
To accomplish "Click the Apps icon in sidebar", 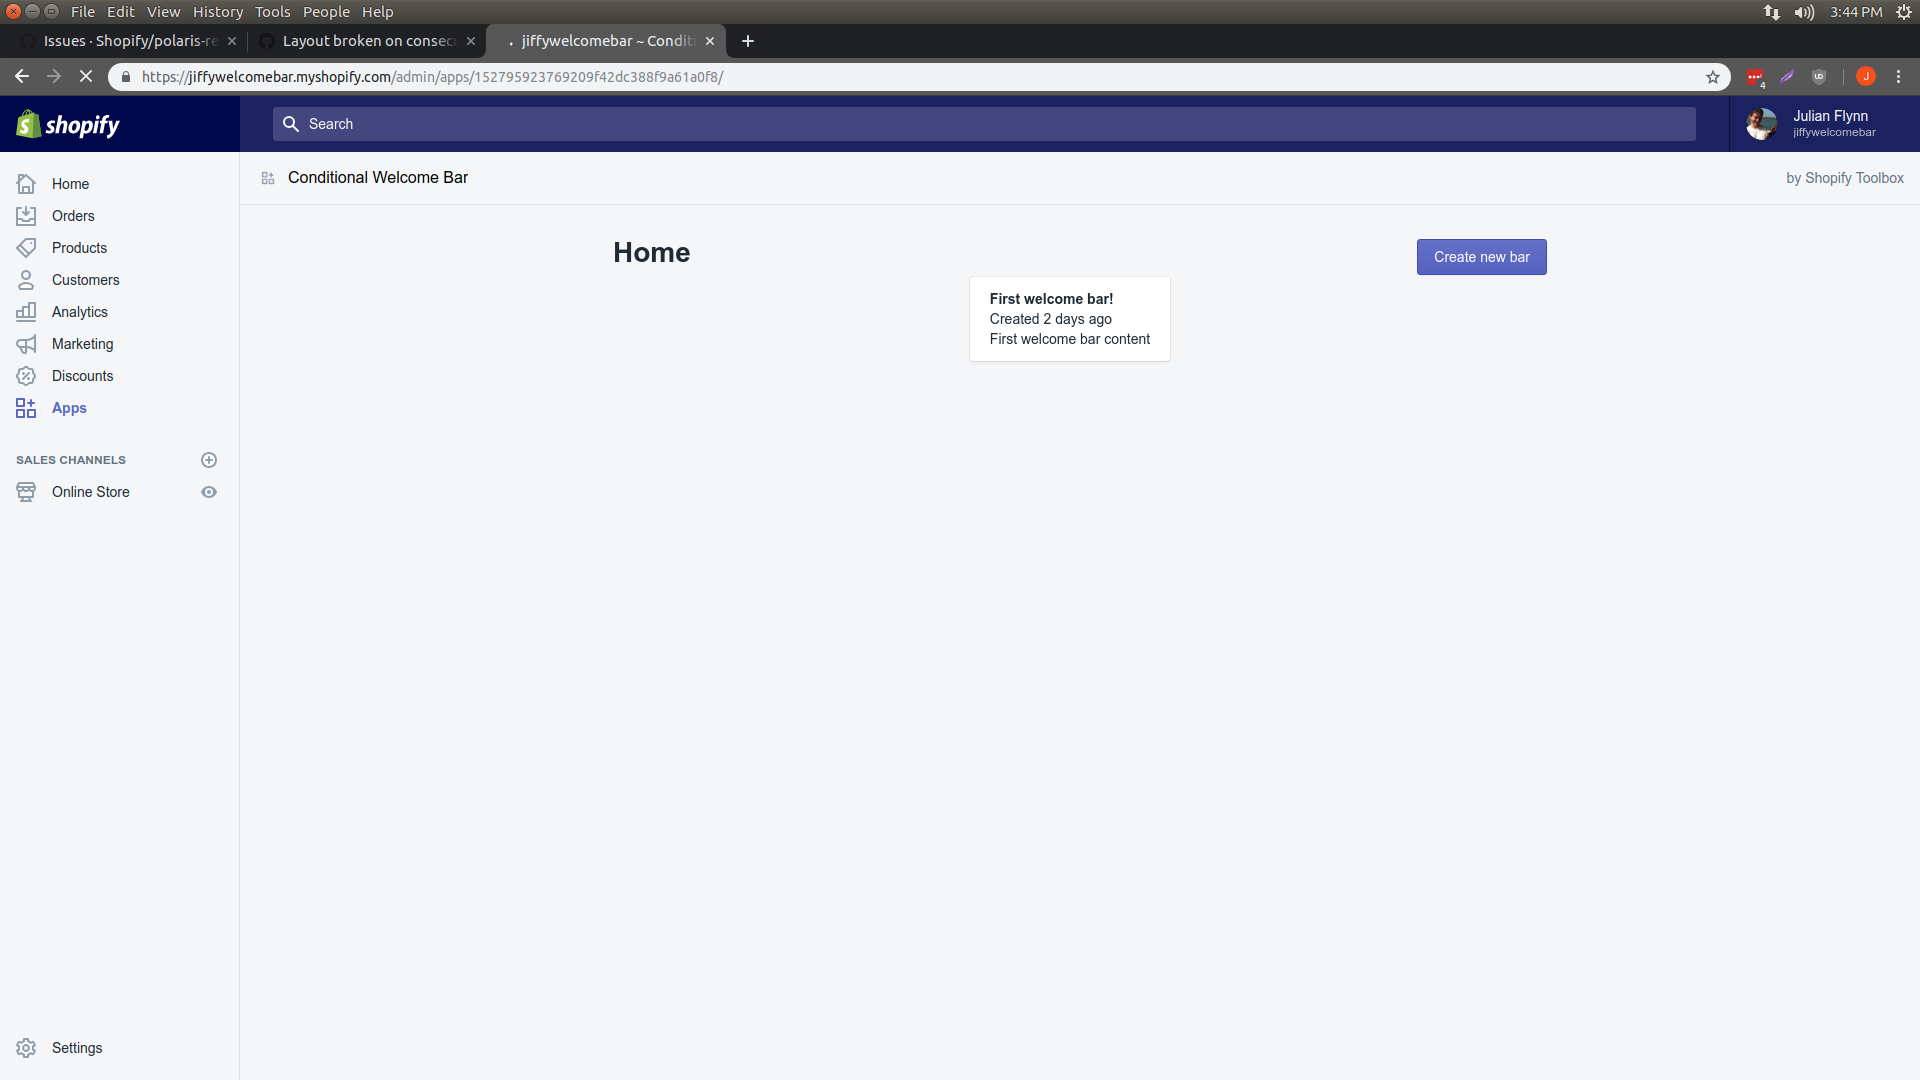I will point(25,407).
